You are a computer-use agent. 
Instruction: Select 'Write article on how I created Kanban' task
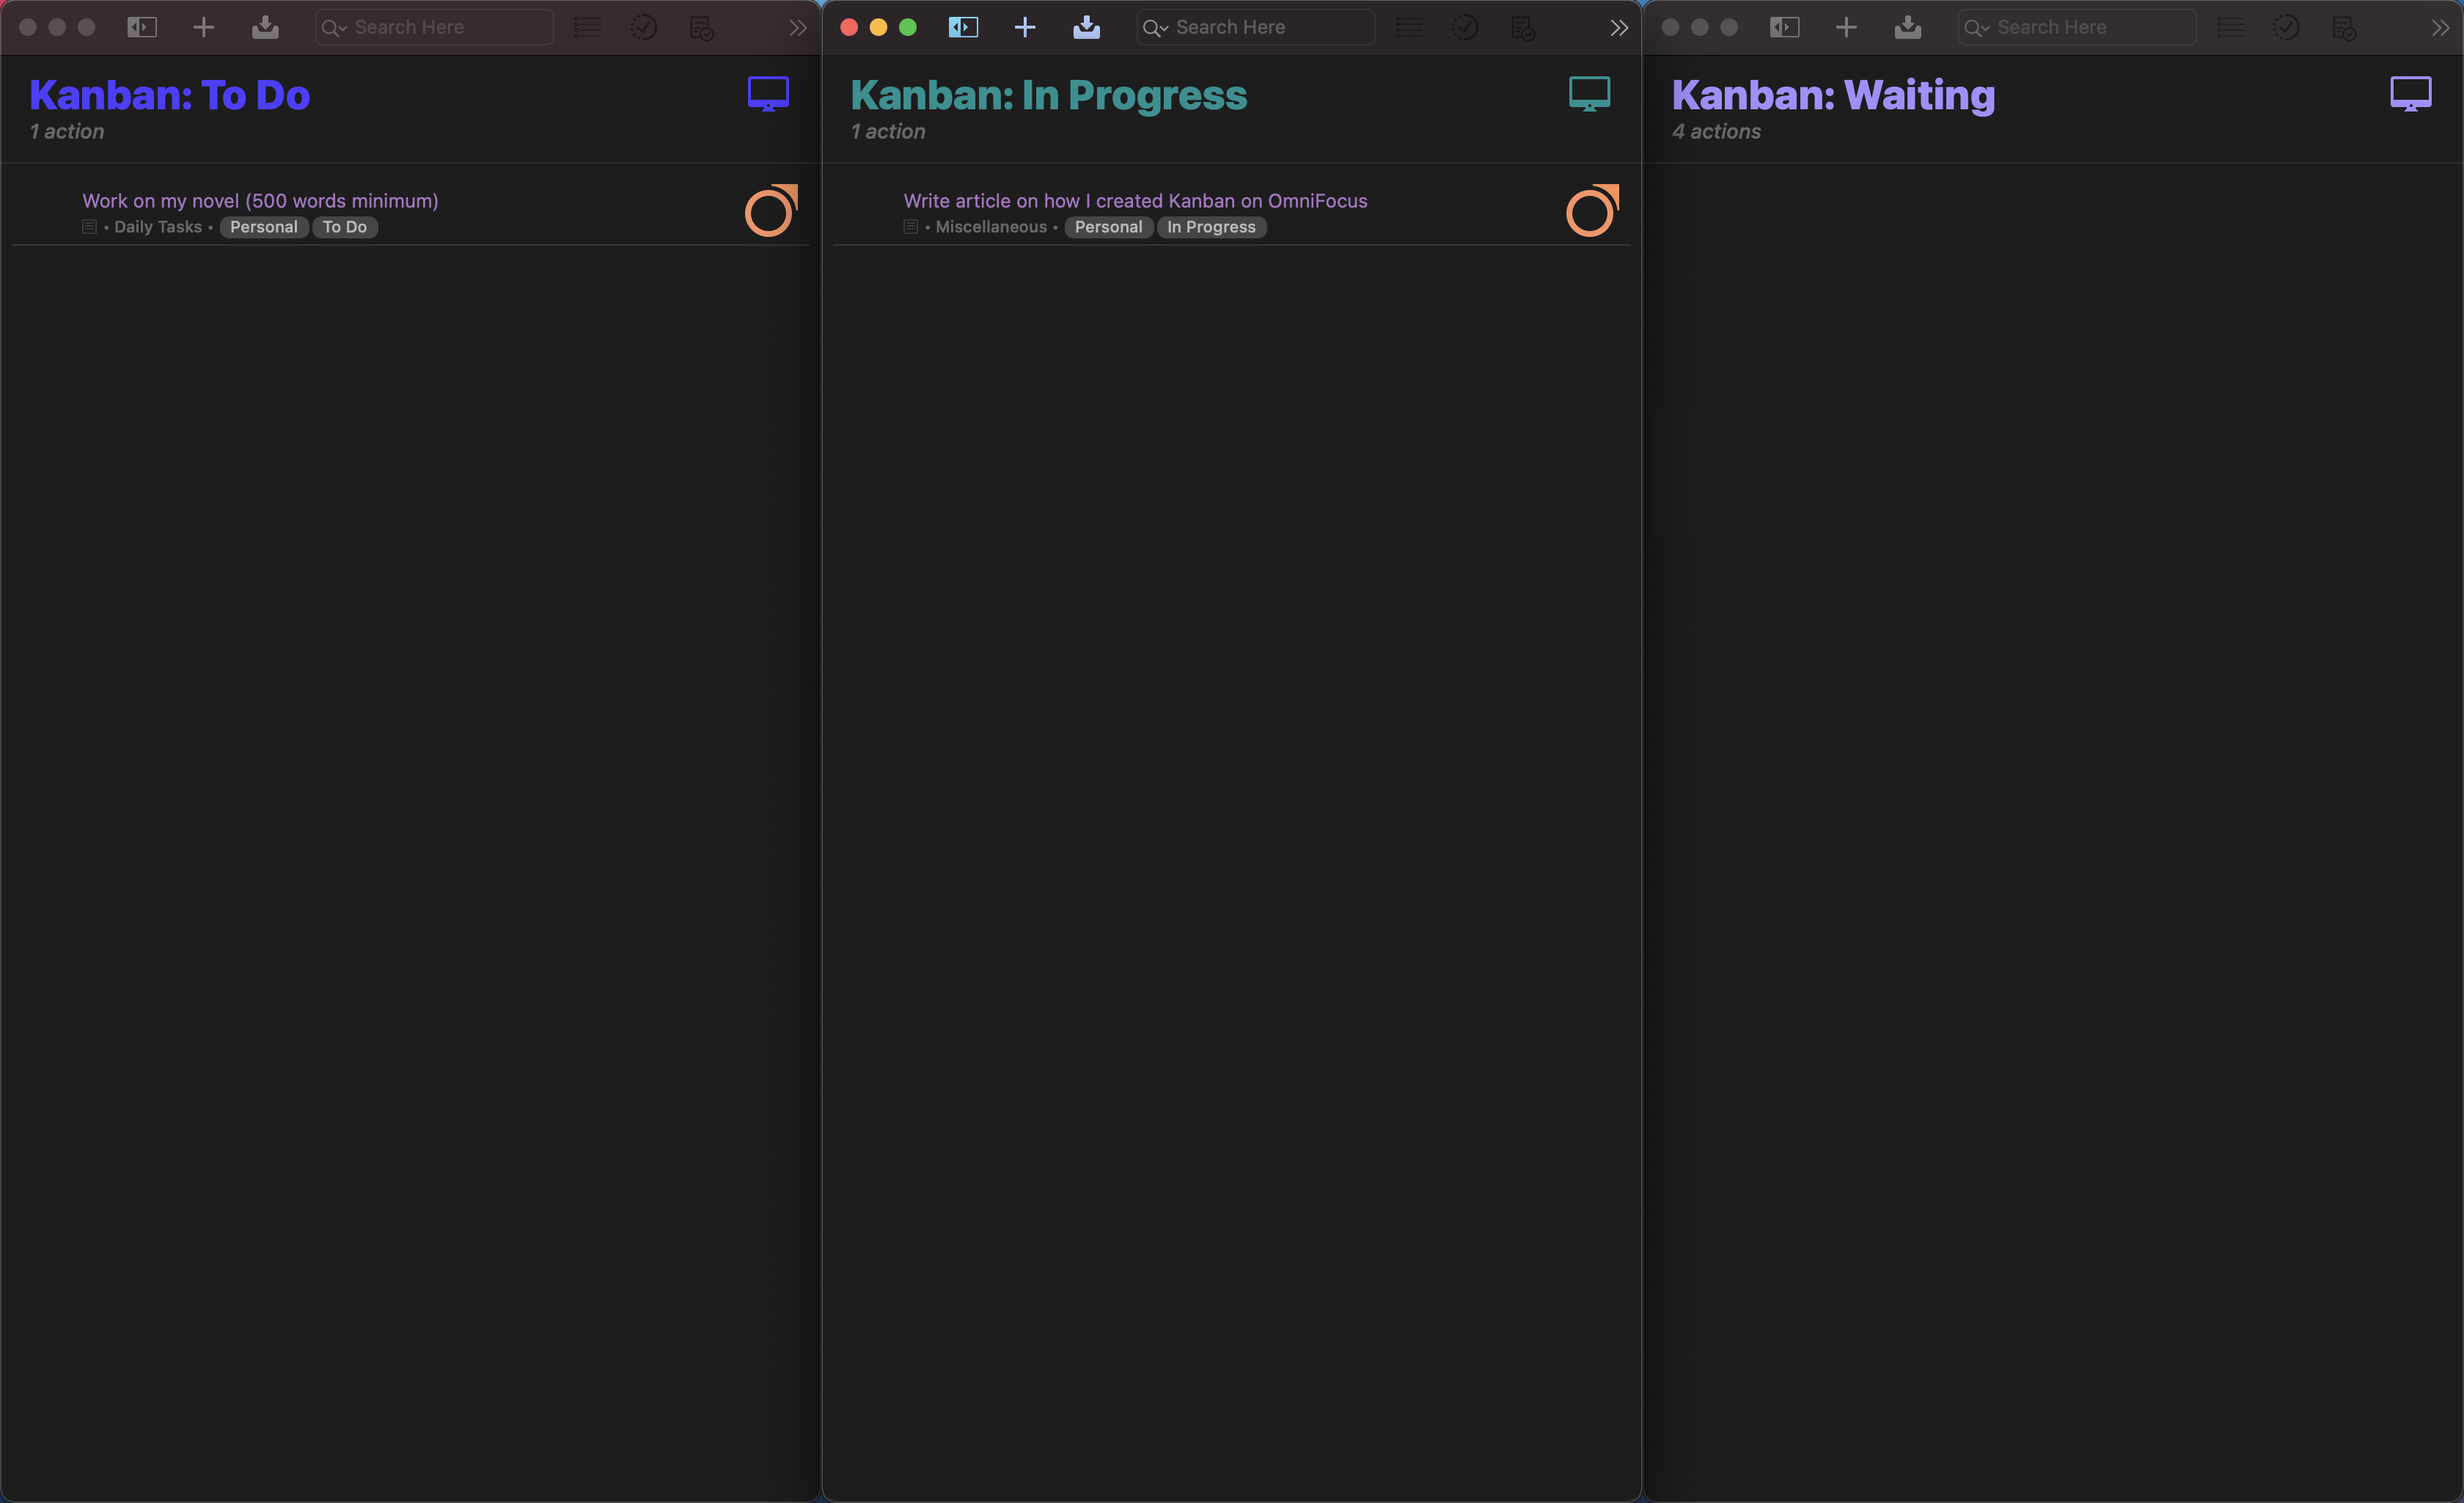pyautogui.click(x=1135, y=201)
